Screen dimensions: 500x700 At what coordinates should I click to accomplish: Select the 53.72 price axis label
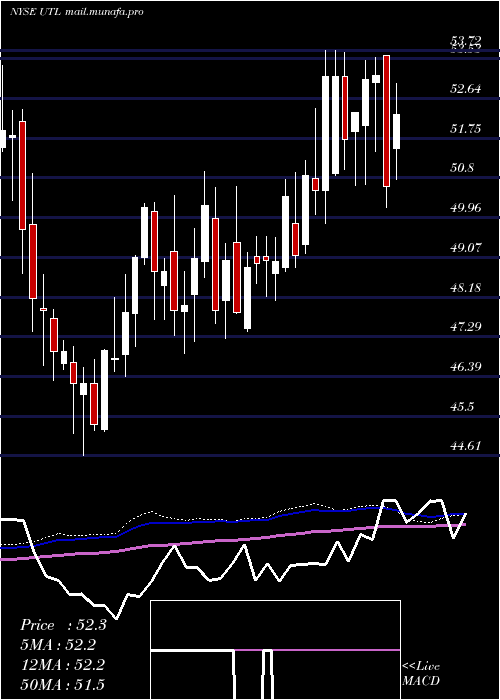tap(466, 41)
